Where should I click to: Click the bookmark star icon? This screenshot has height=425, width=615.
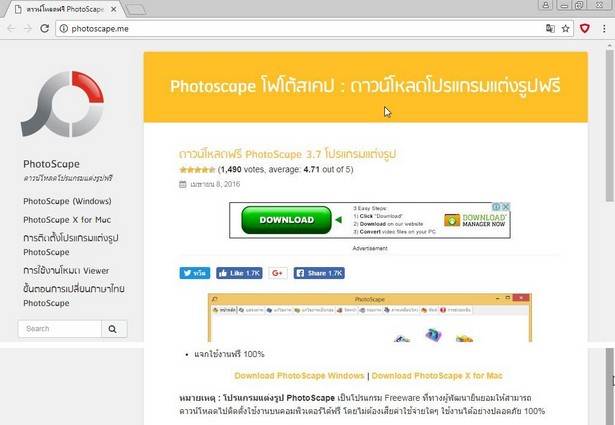pos(566,29)
